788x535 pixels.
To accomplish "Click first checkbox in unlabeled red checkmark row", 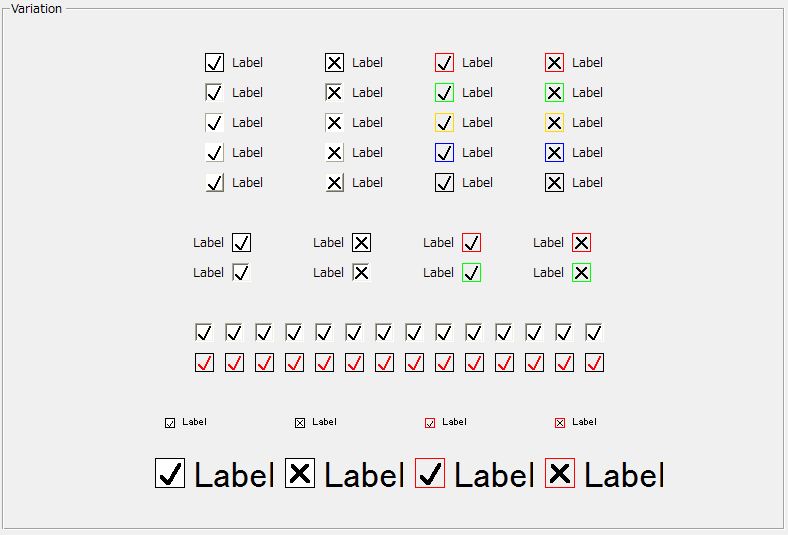I will pyautogui.click(x=204, y=363).
